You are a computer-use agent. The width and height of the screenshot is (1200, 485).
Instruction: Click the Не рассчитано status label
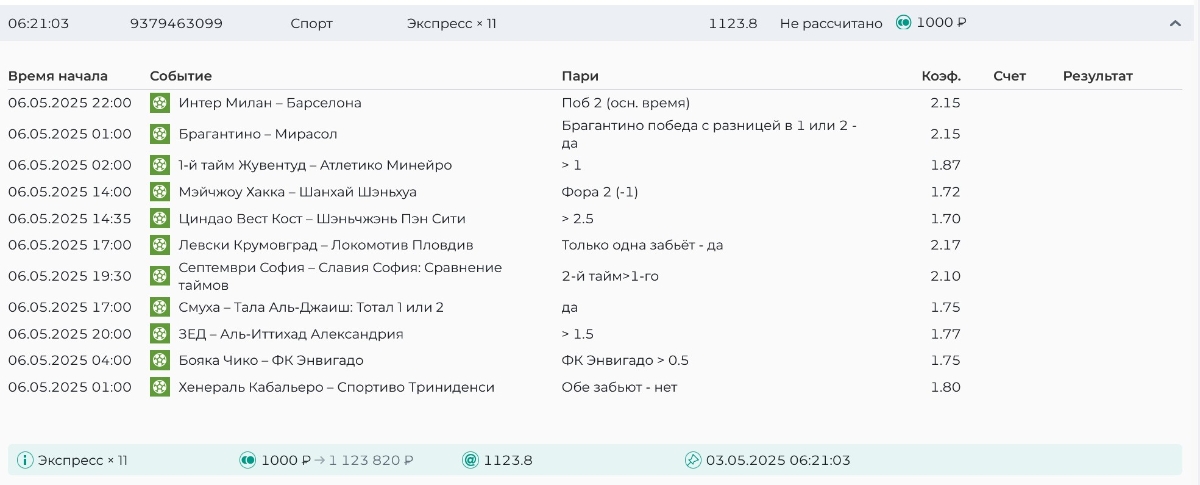(831, 23)
